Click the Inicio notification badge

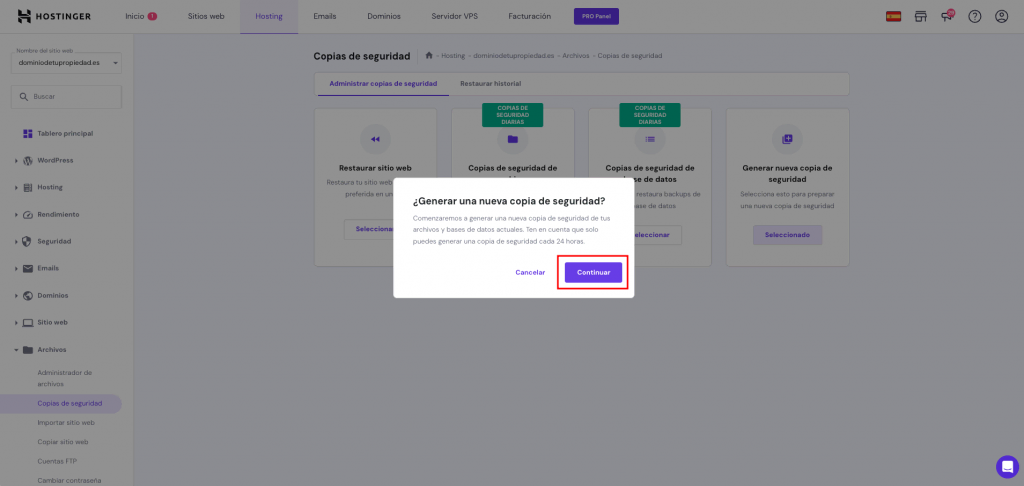(152, 16)
